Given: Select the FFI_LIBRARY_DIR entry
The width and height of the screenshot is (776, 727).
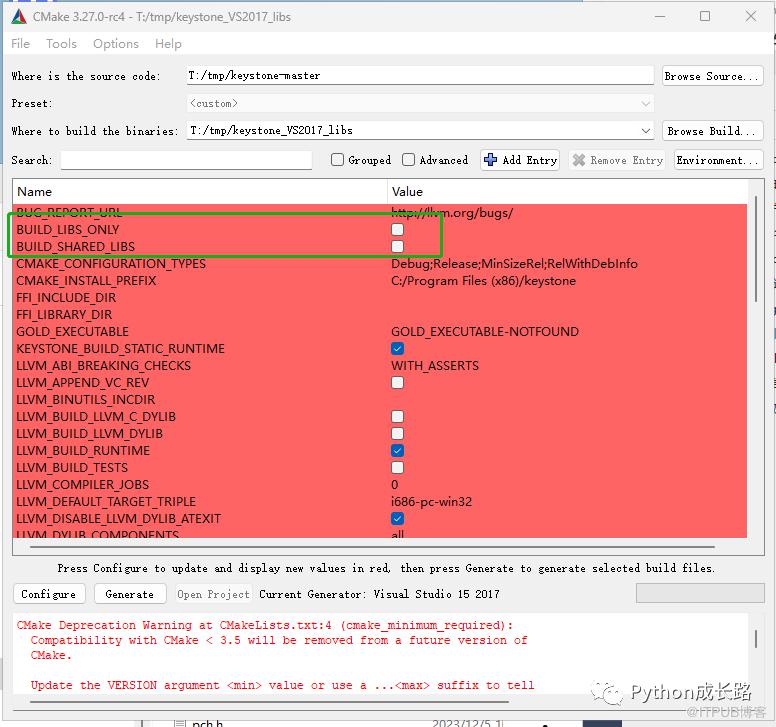Looking at the screenshot, I should 64,315.
